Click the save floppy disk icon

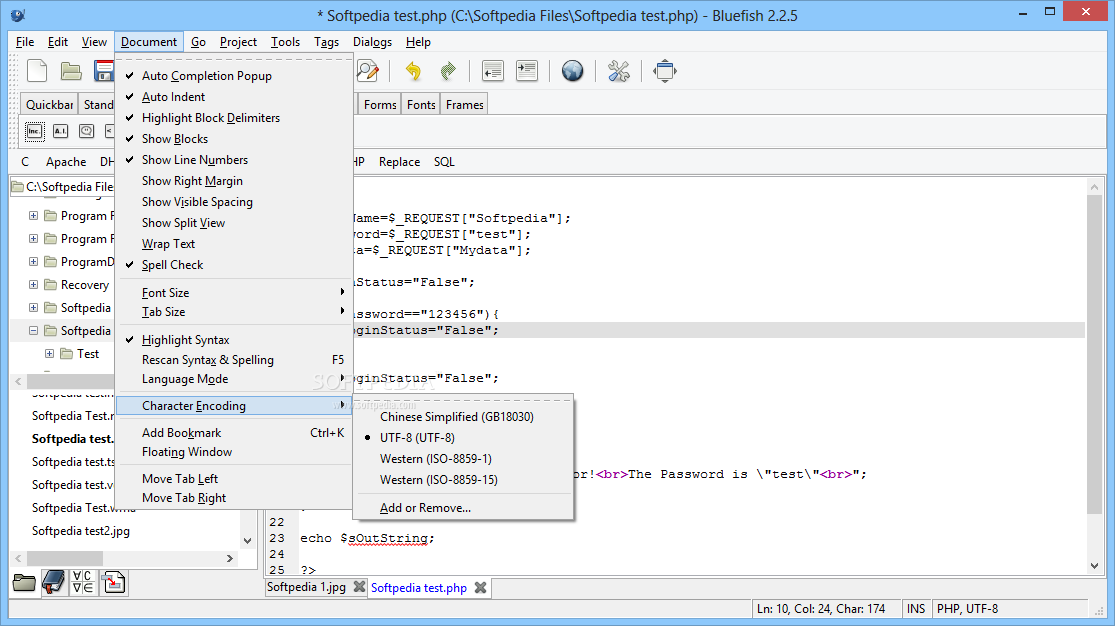point(104,71)
